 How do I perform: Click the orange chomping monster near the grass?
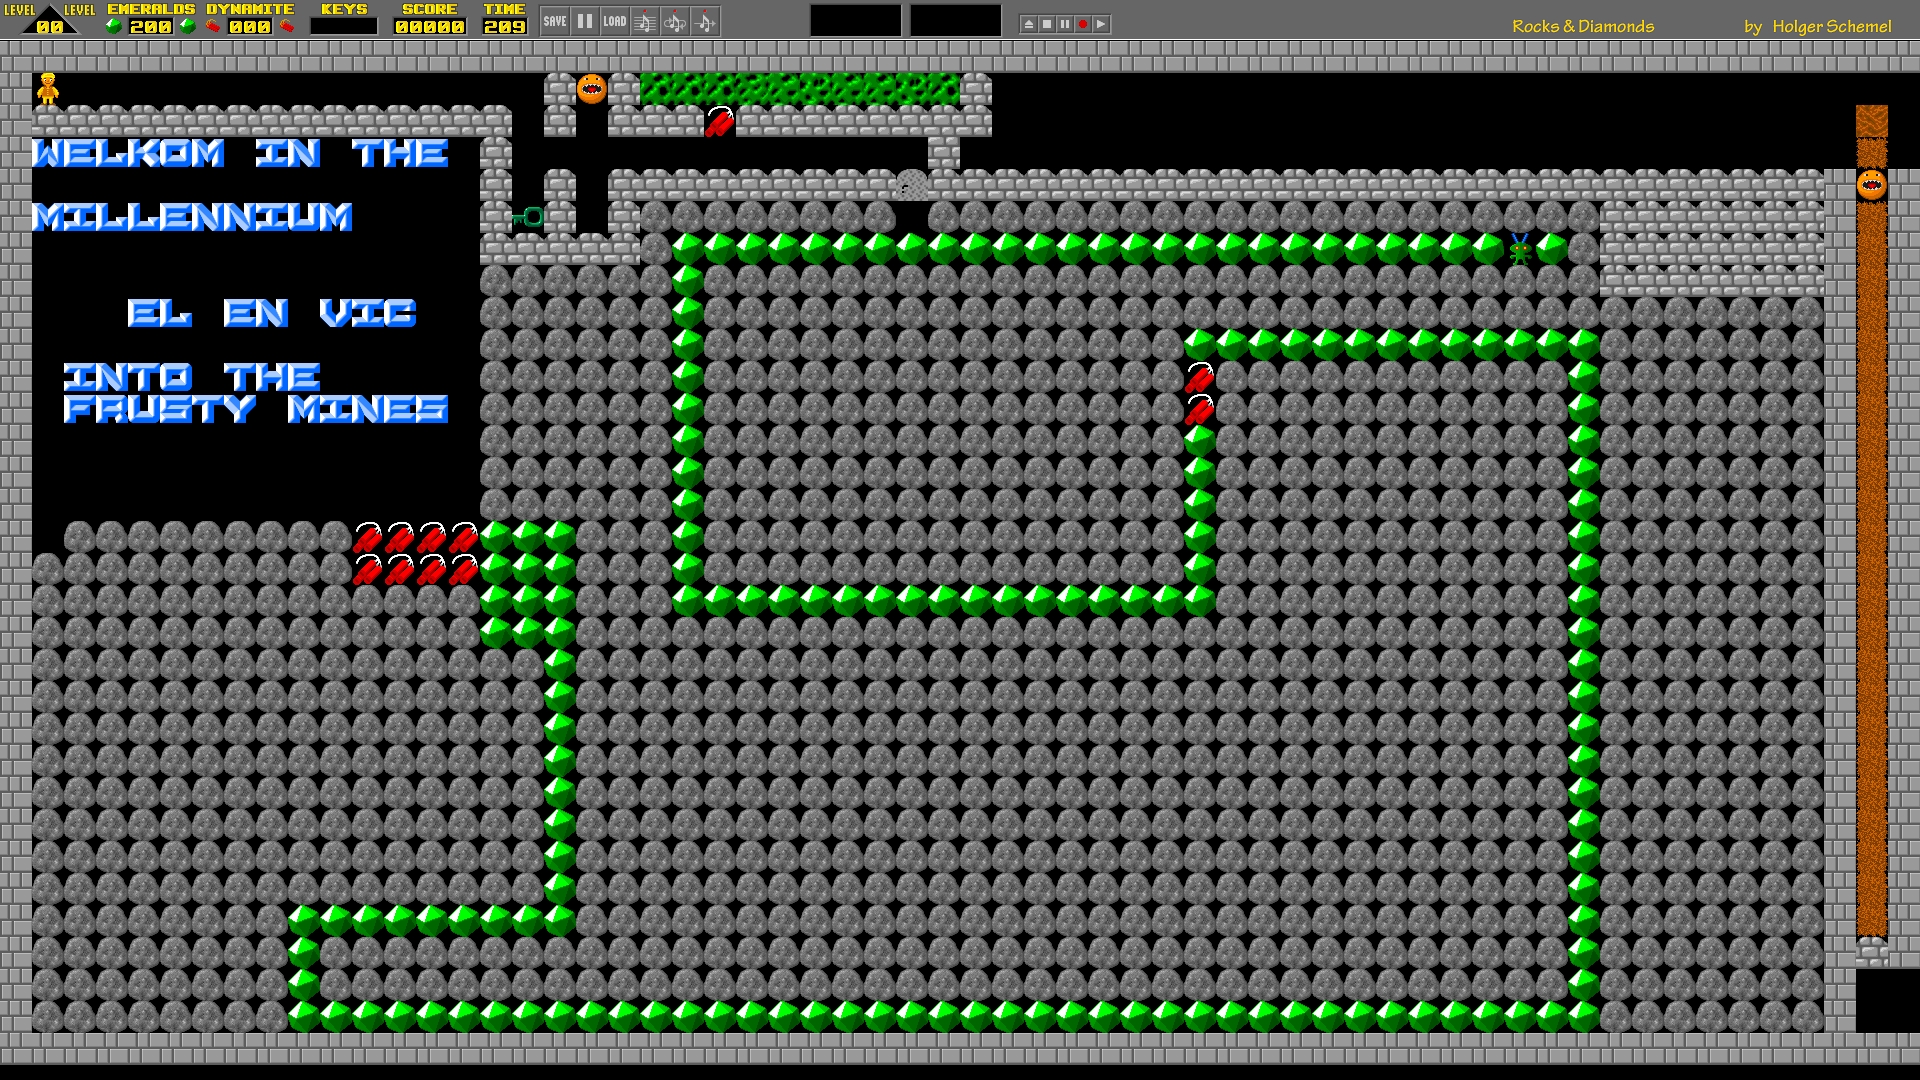pos(592,89)
